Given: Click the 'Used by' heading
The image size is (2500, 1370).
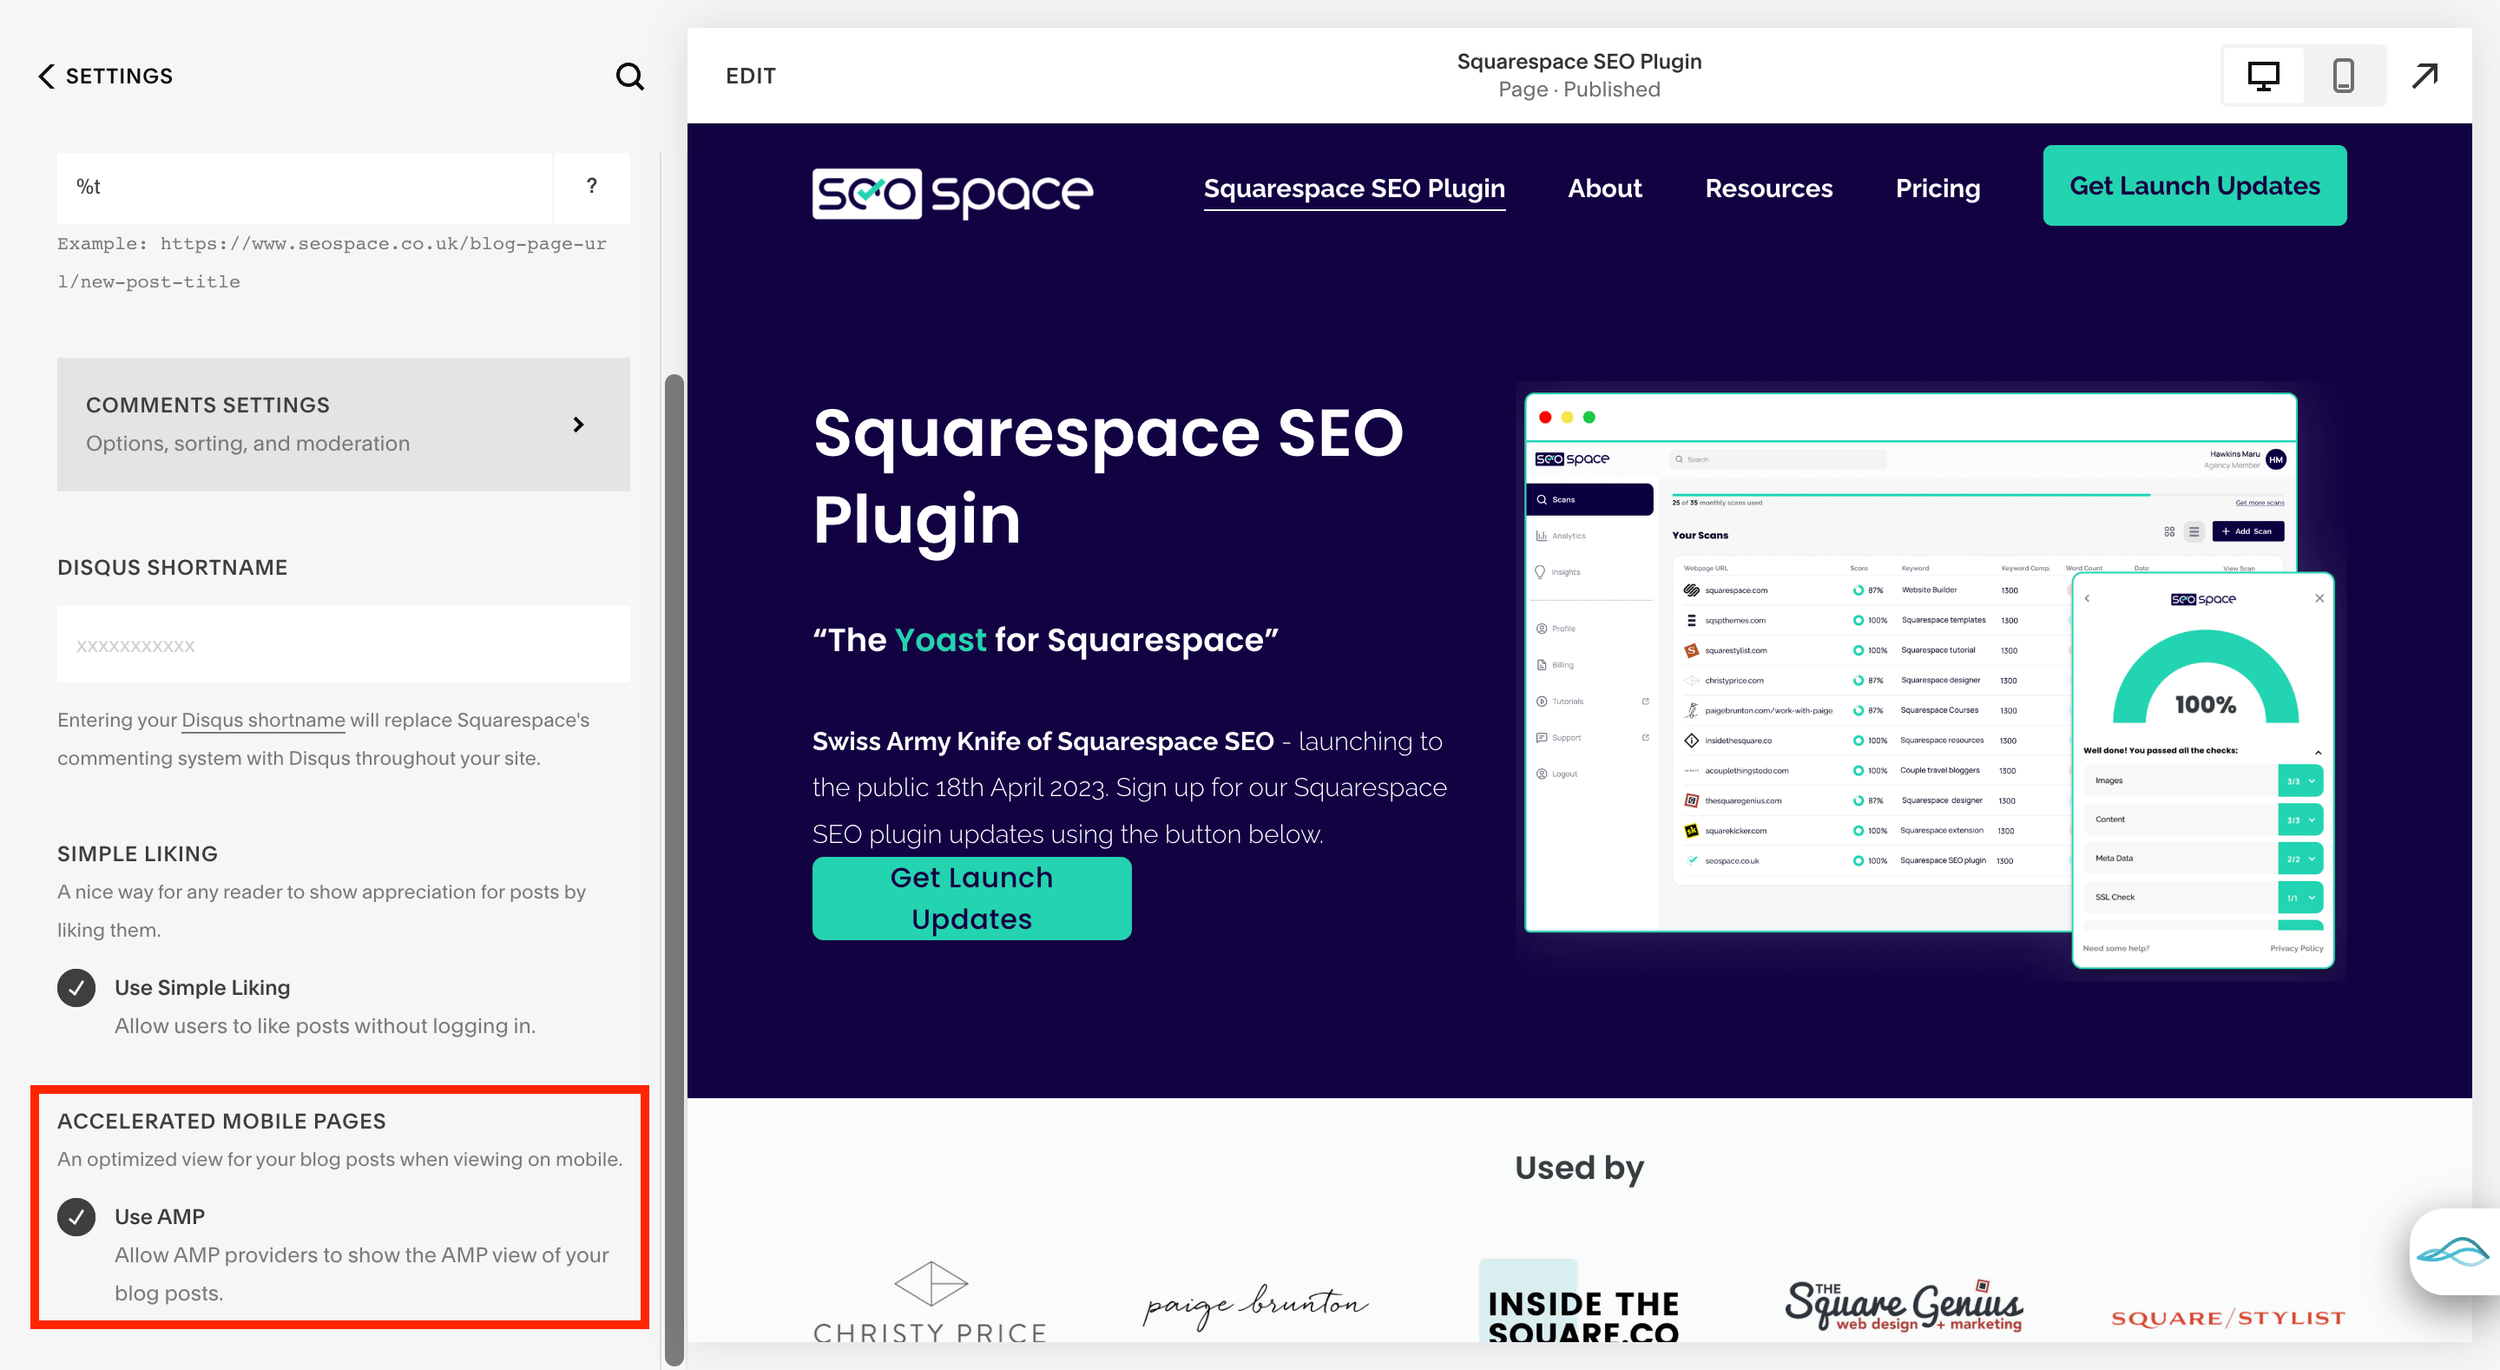Looking at the screenshot, I should click(x=1579, y=1167).
